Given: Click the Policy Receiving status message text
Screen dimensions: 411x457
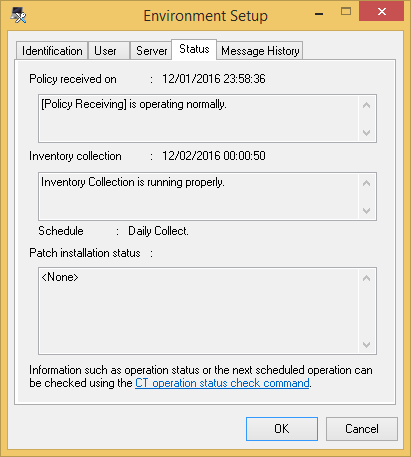Looking at the screenshot, I should [x=134, y=104].
